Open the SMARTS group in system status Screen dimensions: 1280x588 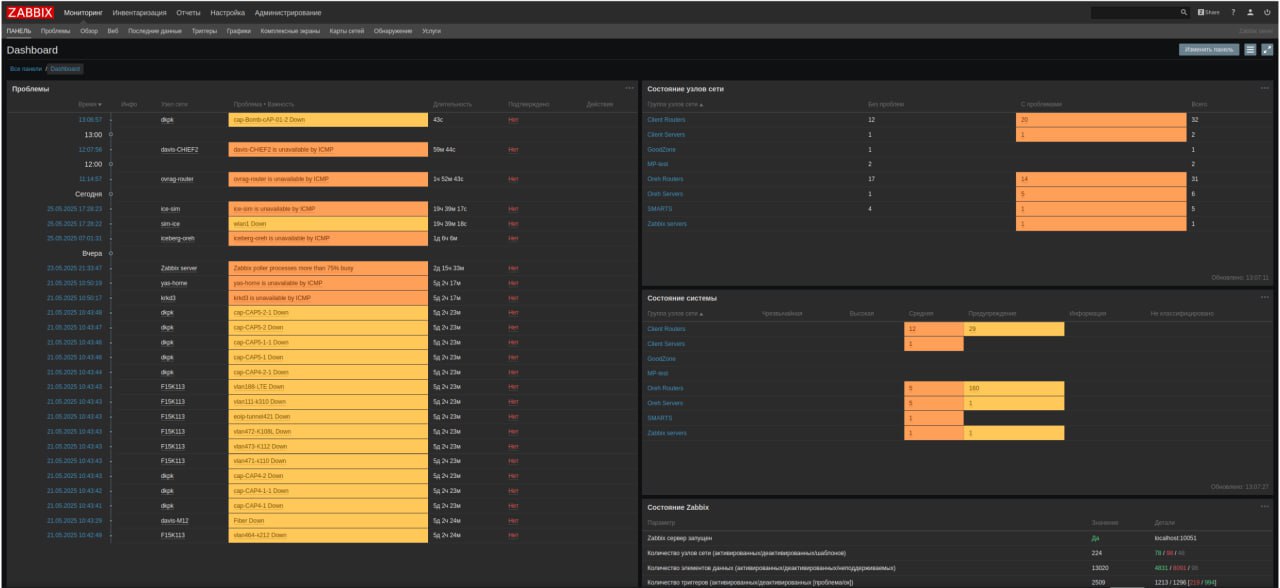pos(660,418)
